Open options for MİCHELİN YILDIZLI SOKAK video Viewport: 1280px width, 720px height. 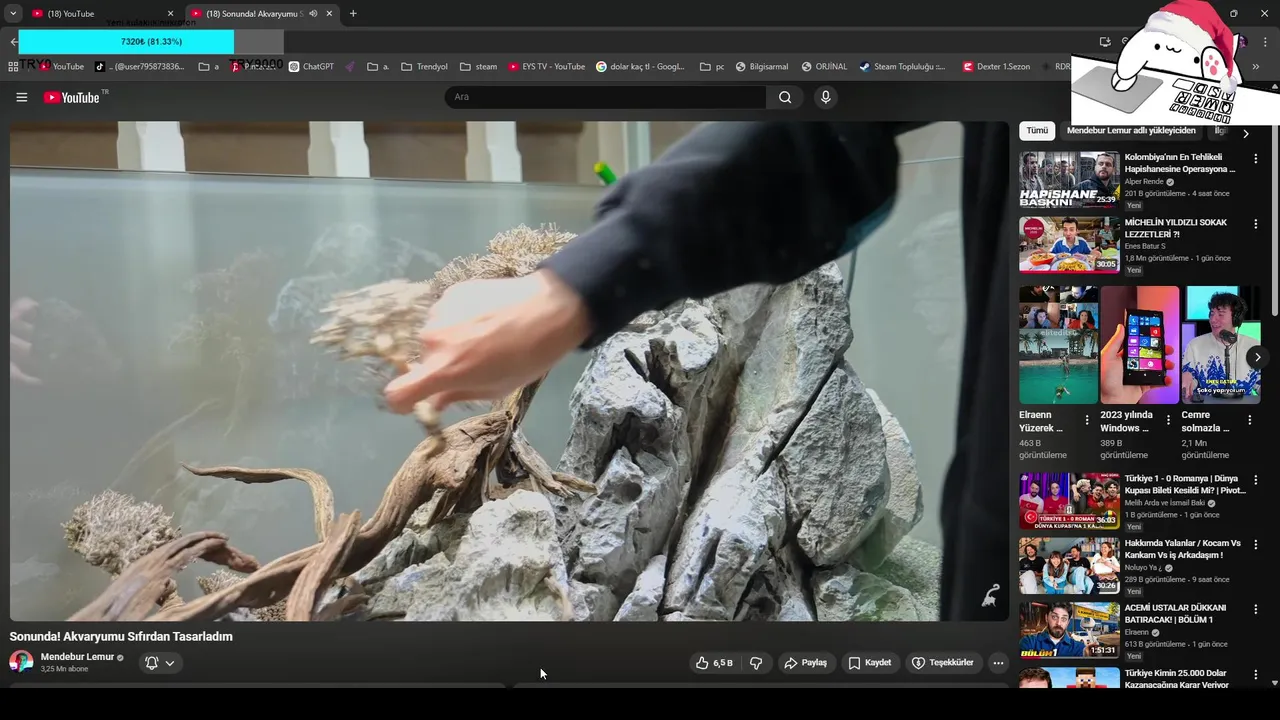(1256, 224)
